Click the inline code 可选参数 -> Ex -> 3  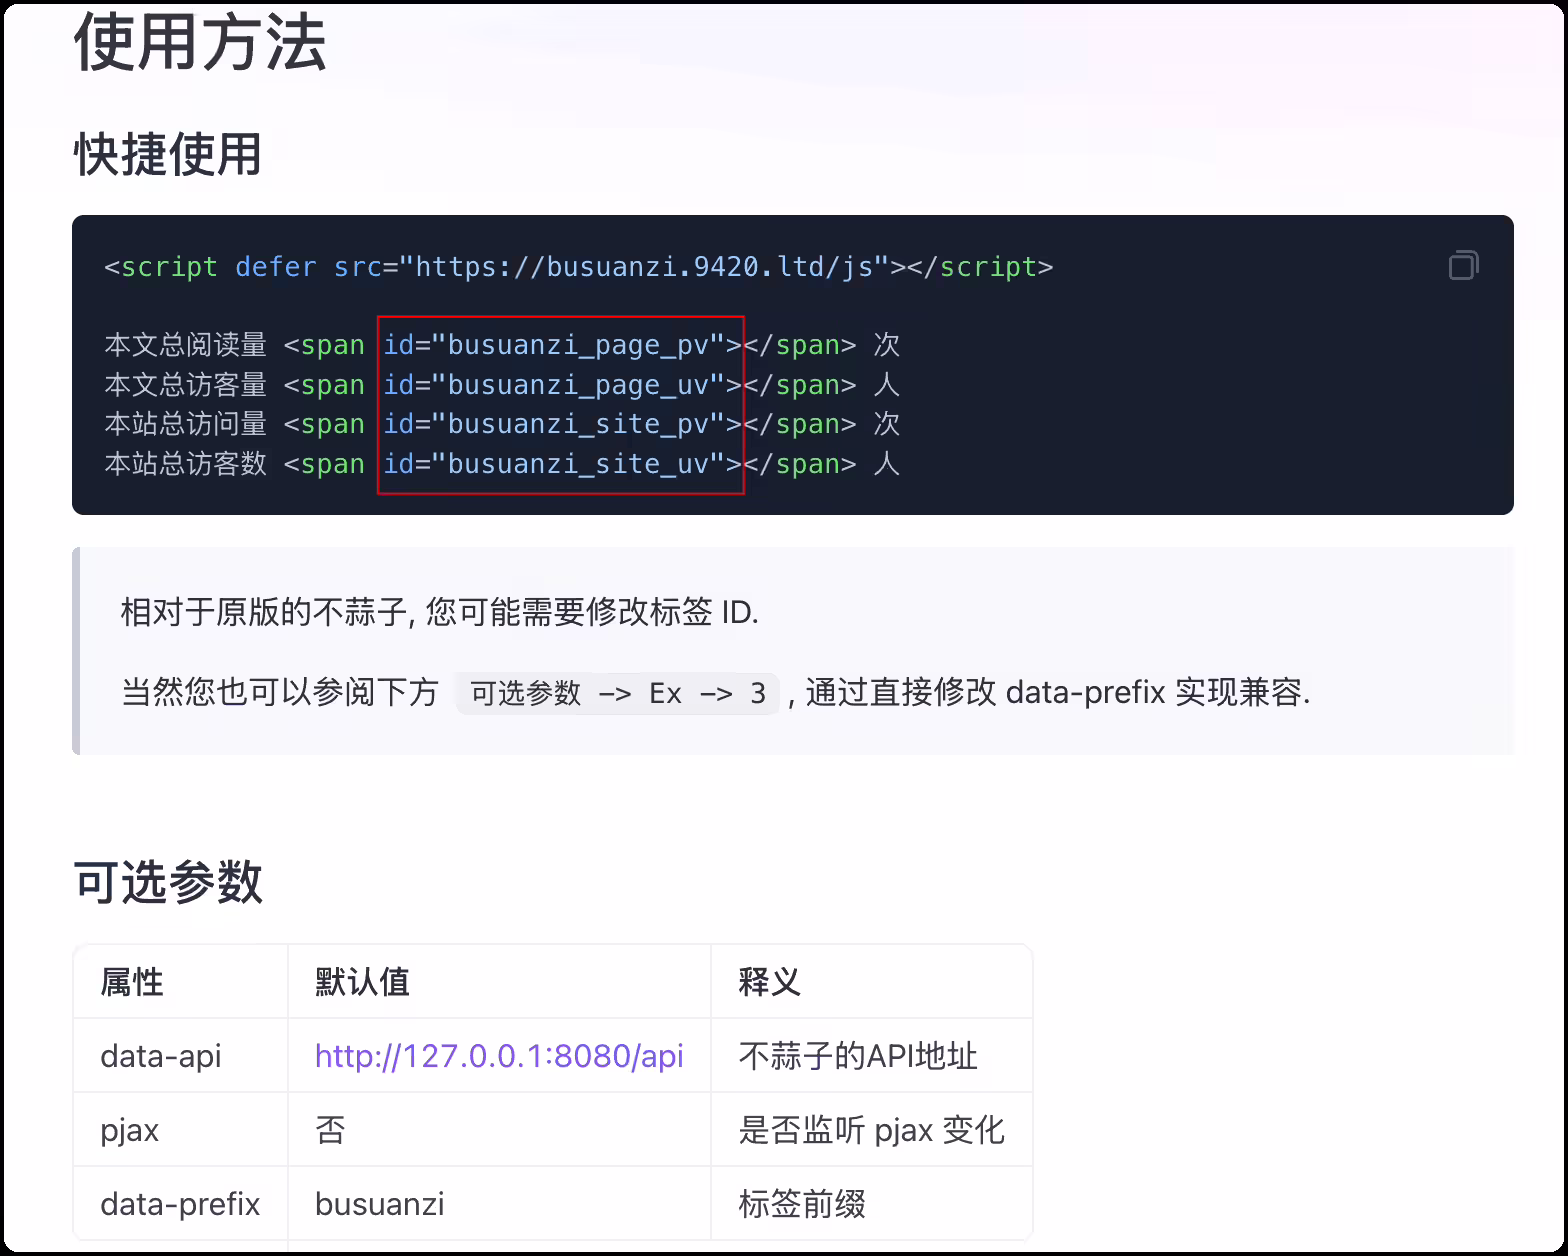click(x=618, y=693)
